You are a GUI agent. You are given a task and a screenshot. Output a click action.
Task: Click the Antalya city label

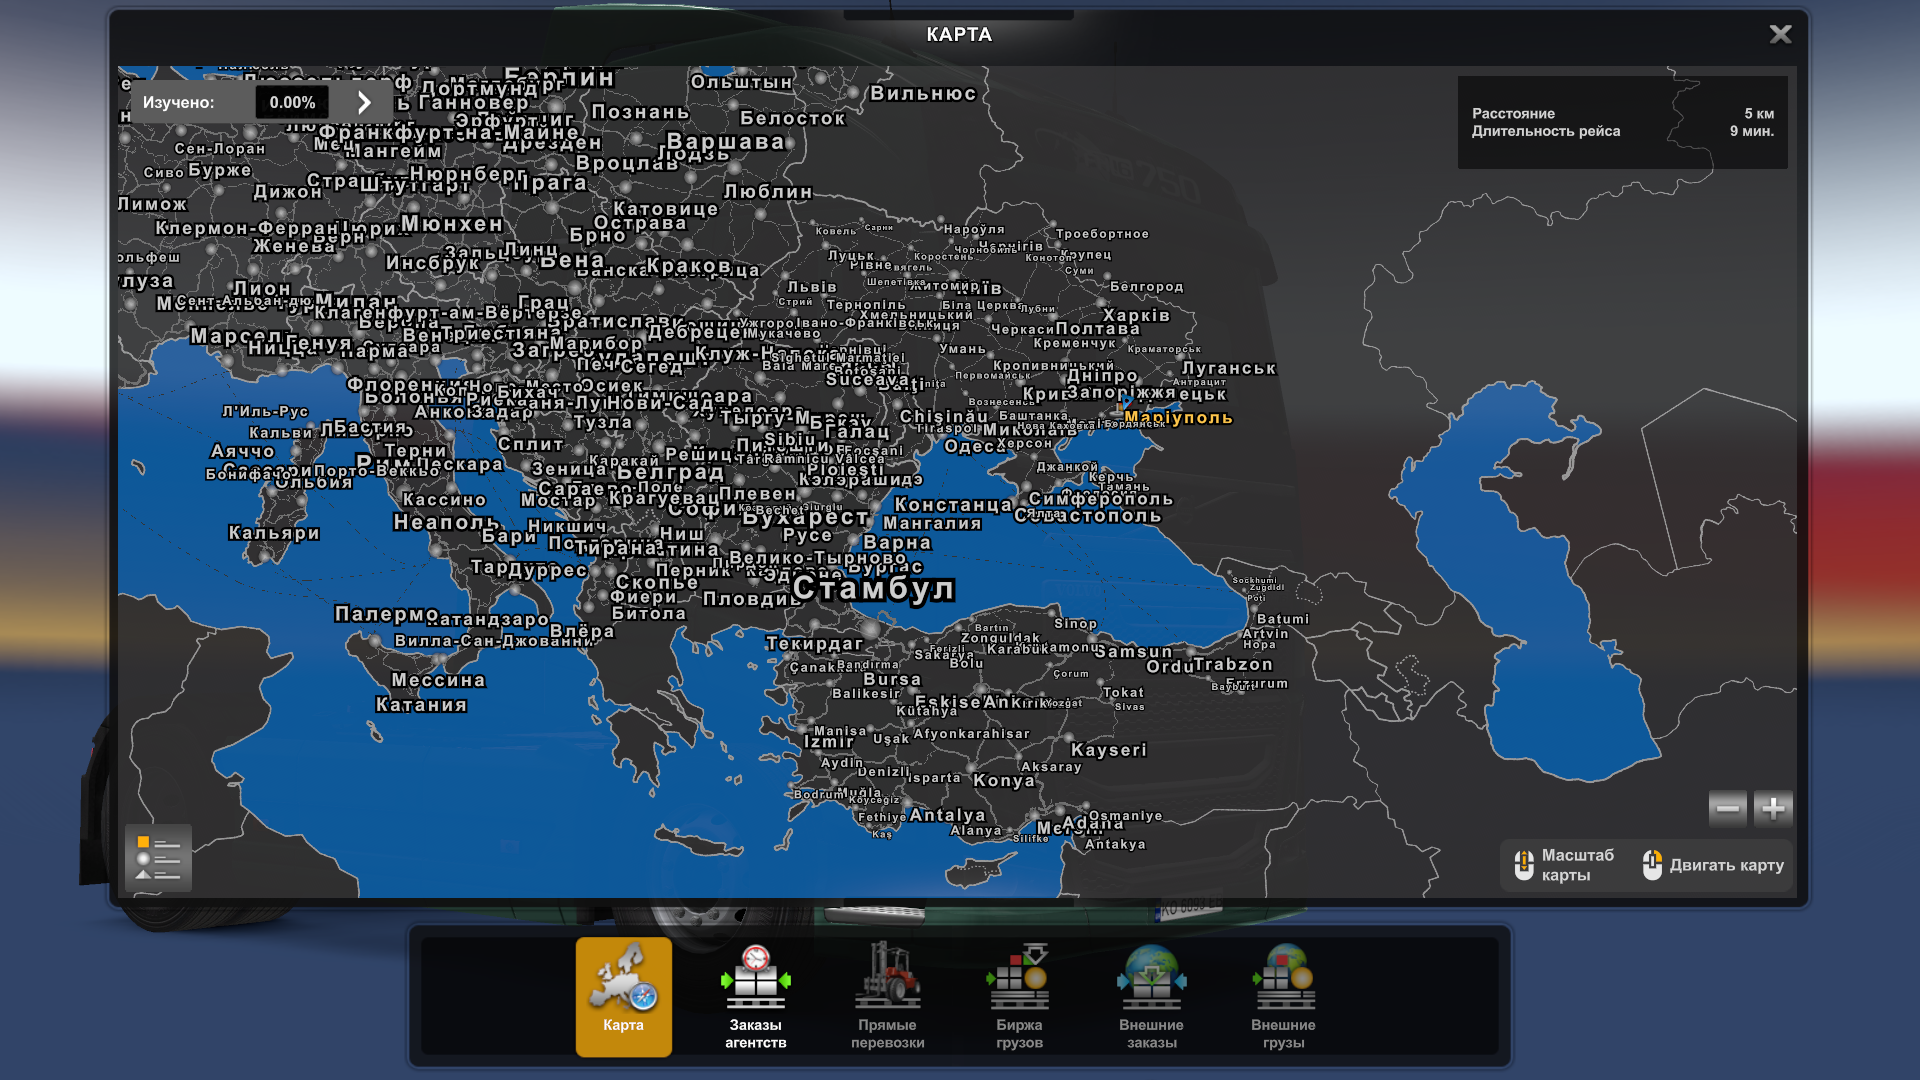click(947, 815)
